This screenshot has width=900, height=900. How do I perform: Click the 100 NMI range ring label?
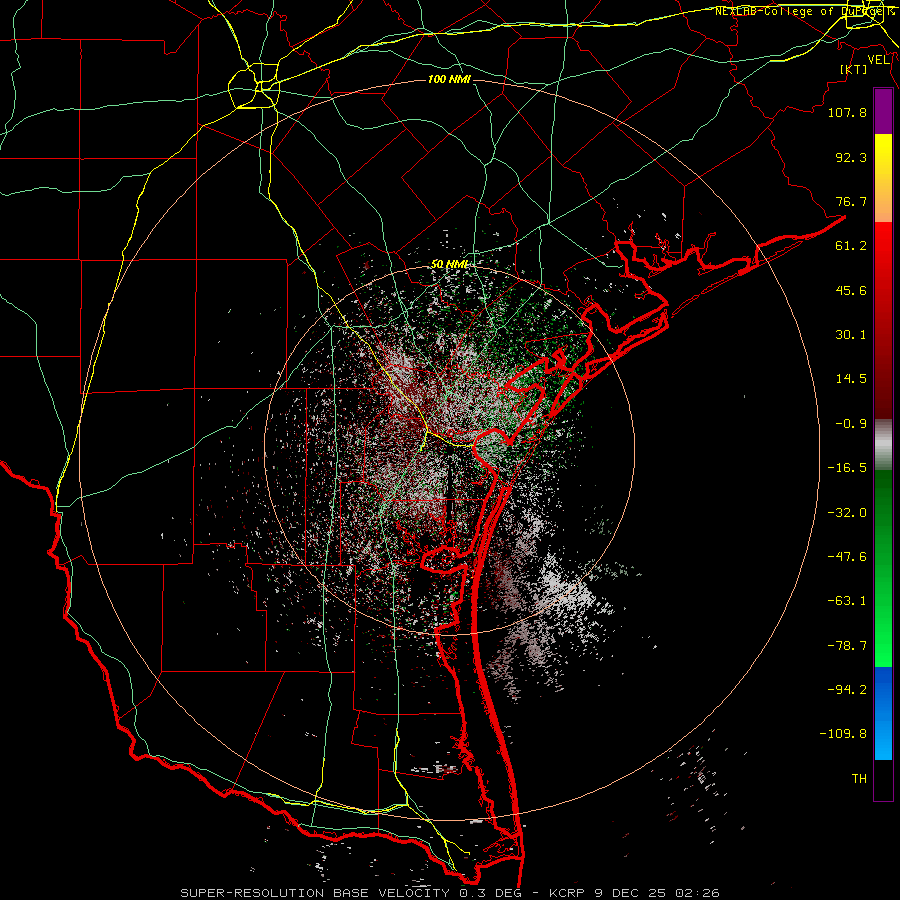(449, 79)
